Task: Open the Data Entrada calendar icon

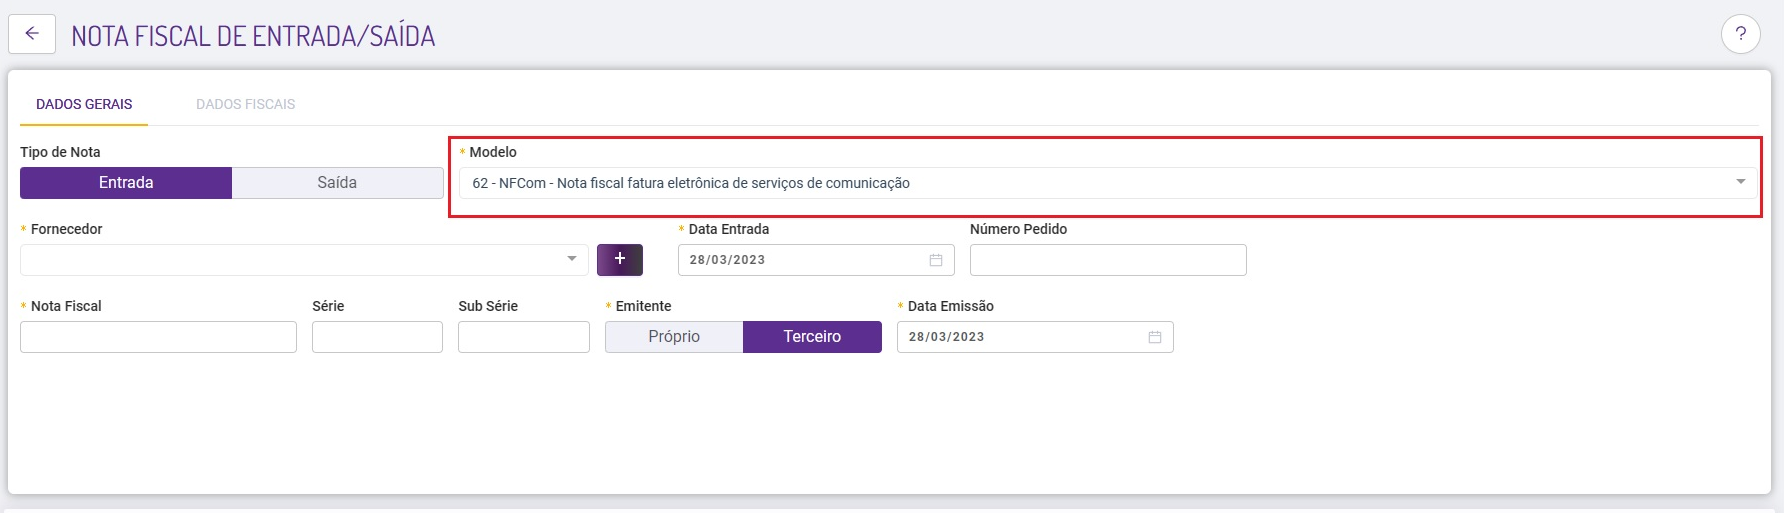Action: (x=936, y=260)
